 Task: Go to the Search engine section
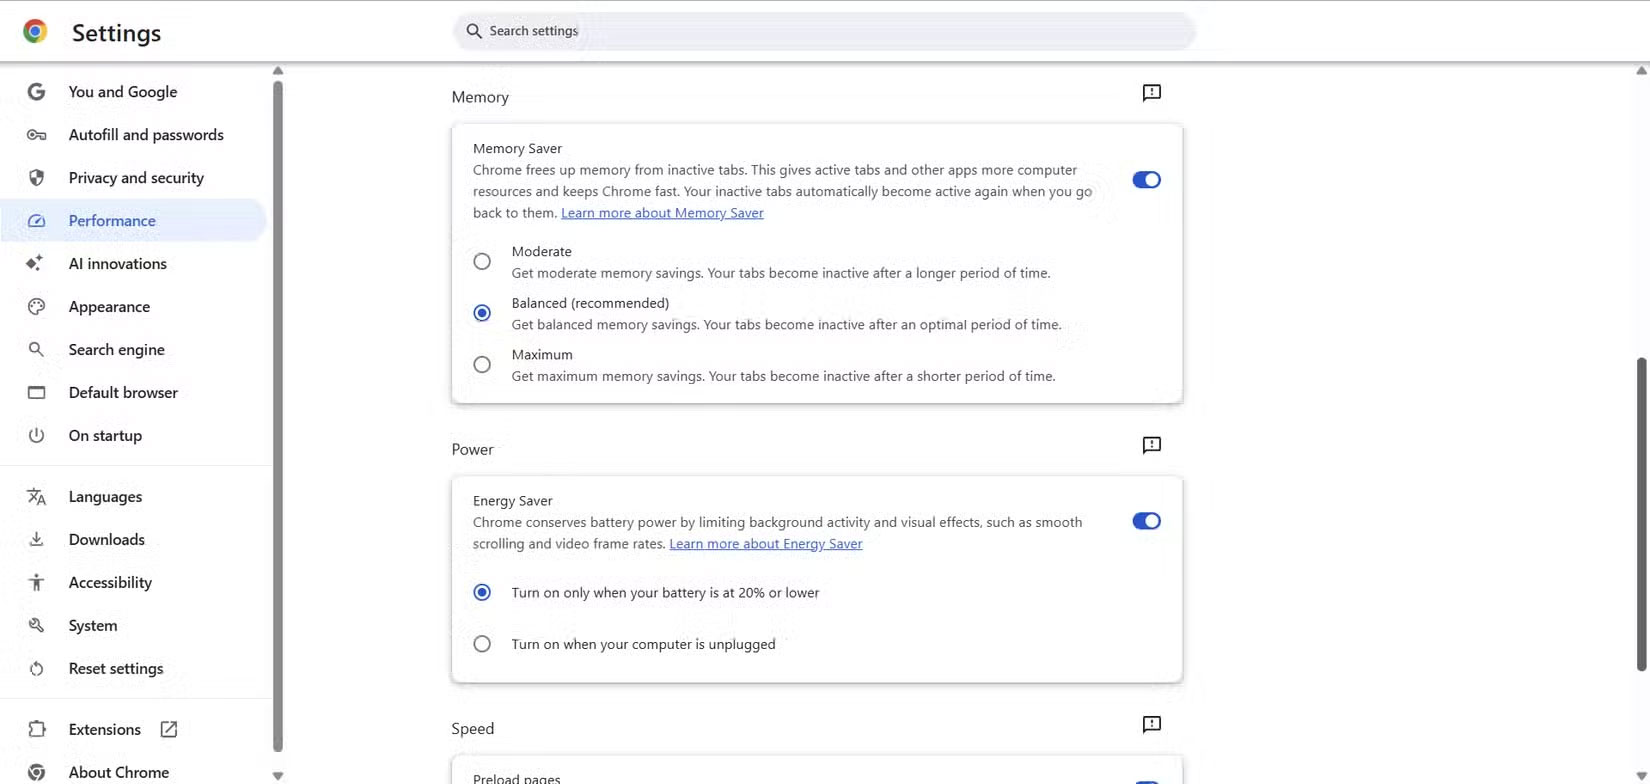(x=116, y=349)
